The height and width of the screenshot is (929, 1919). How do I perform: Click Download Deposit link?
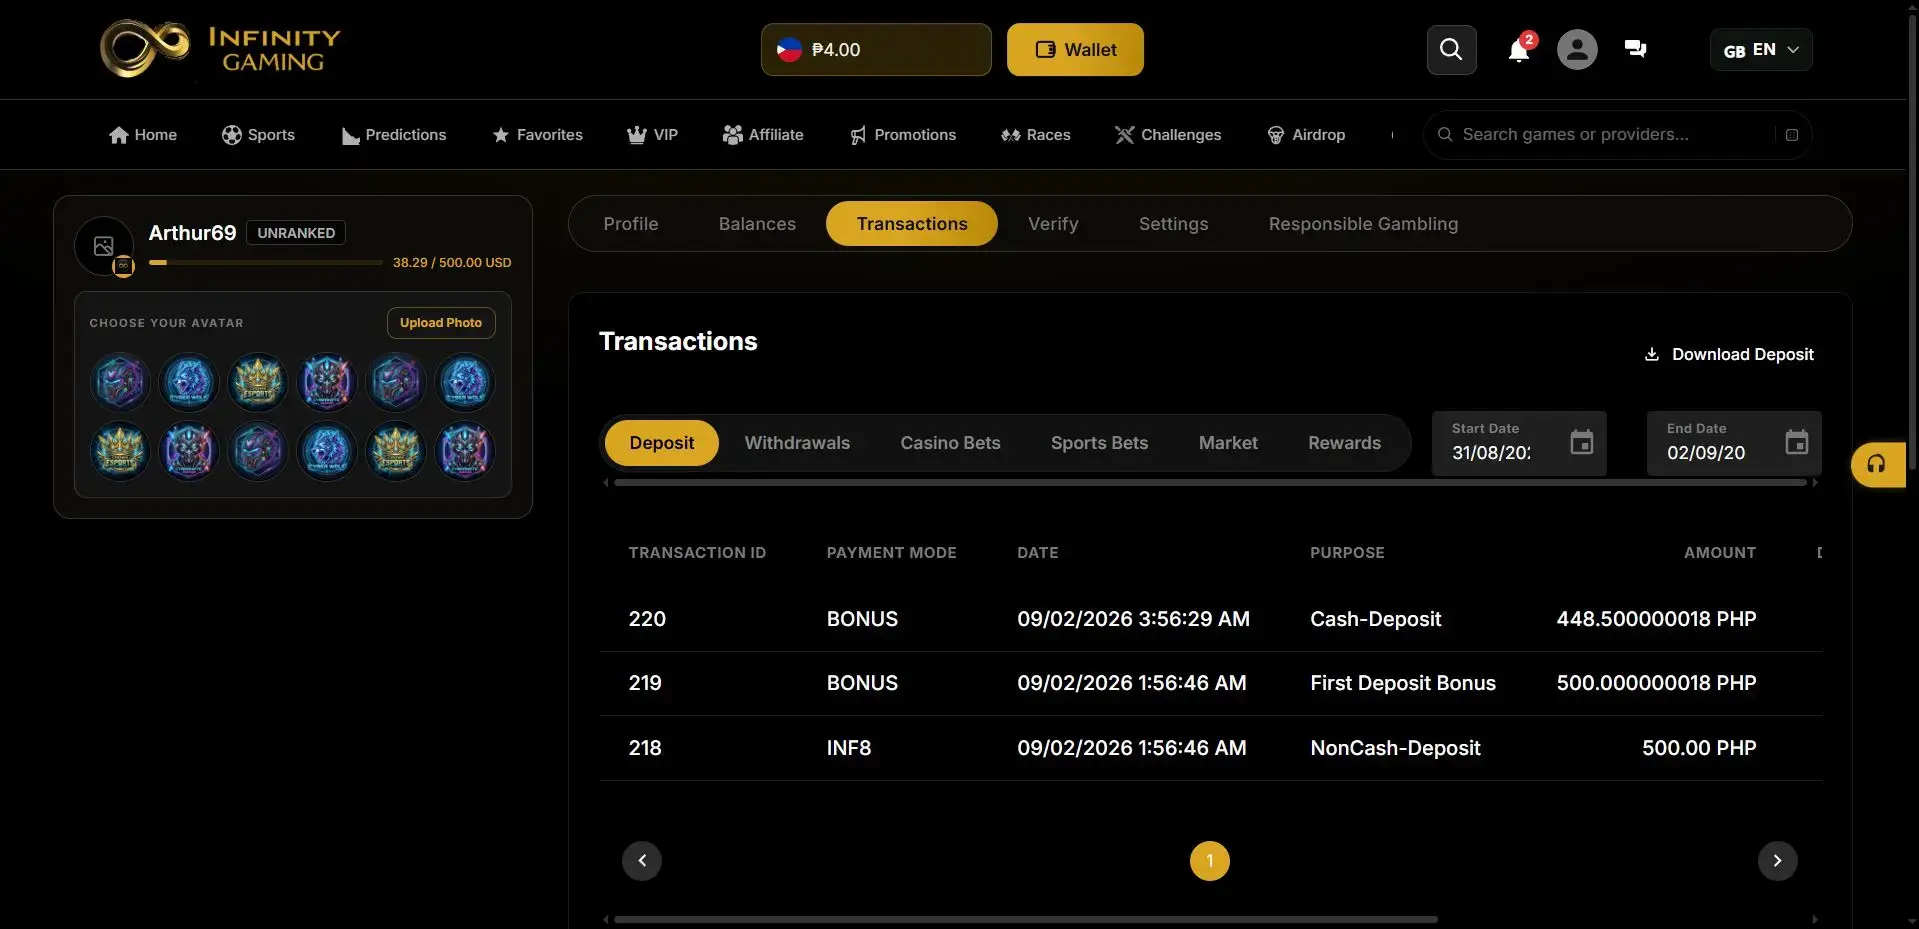click(1729, 355)
